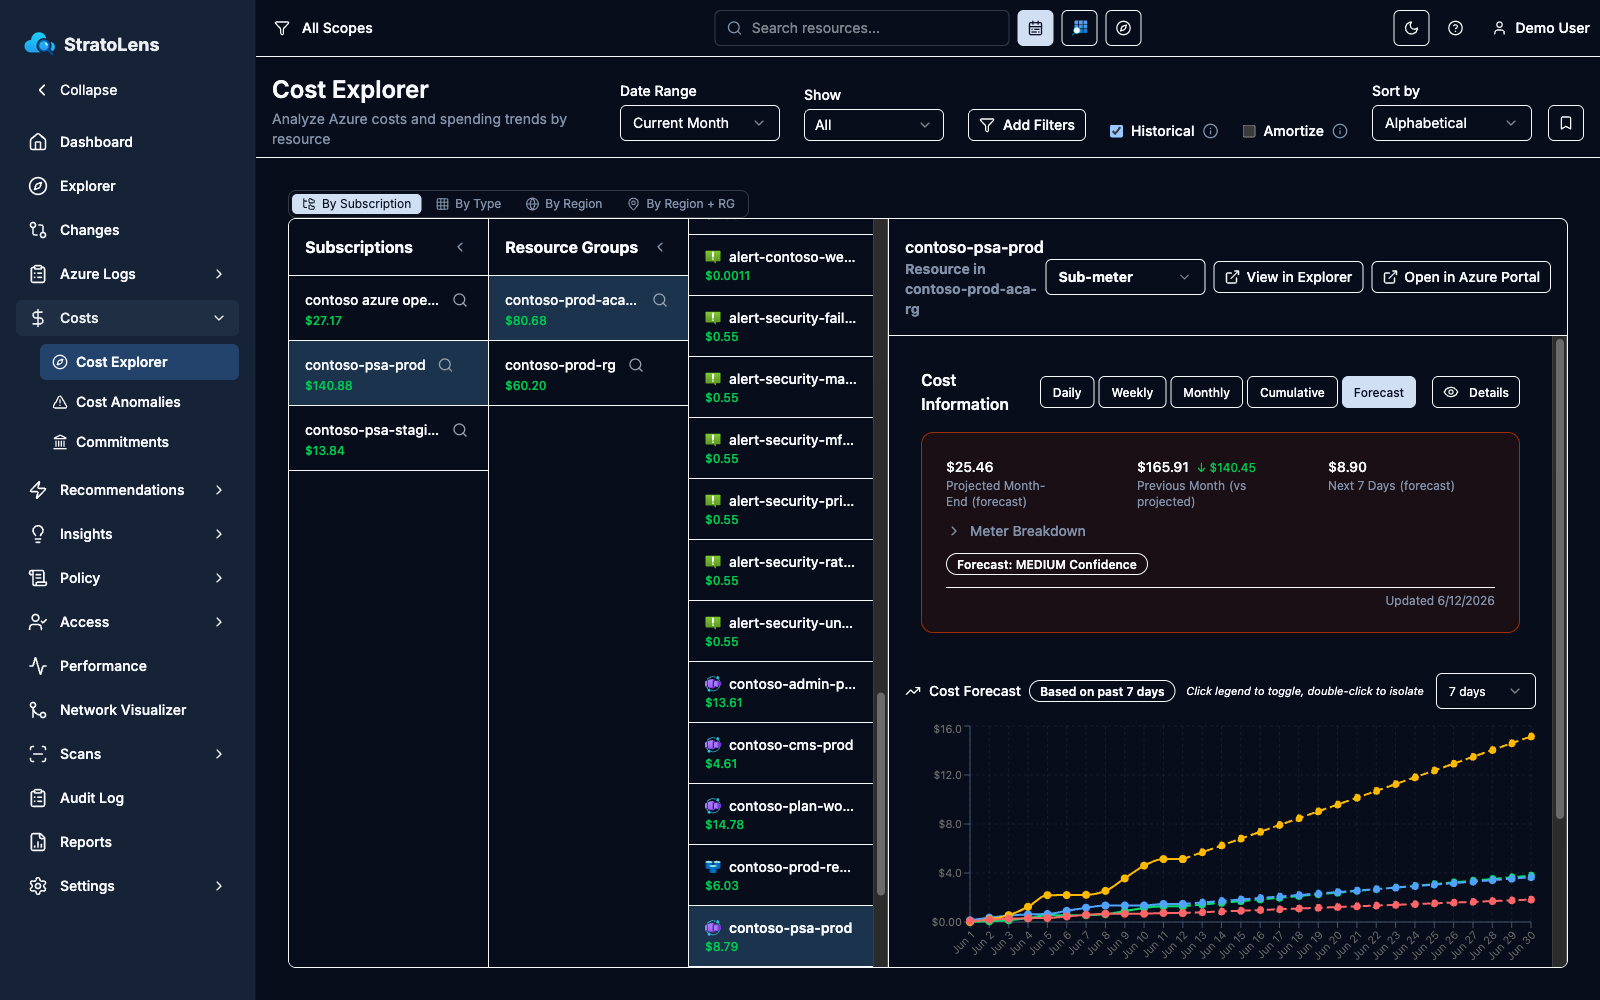Switch chart to Daily view
The width and height of the screenshot is (1600, 1000).
1067,392
